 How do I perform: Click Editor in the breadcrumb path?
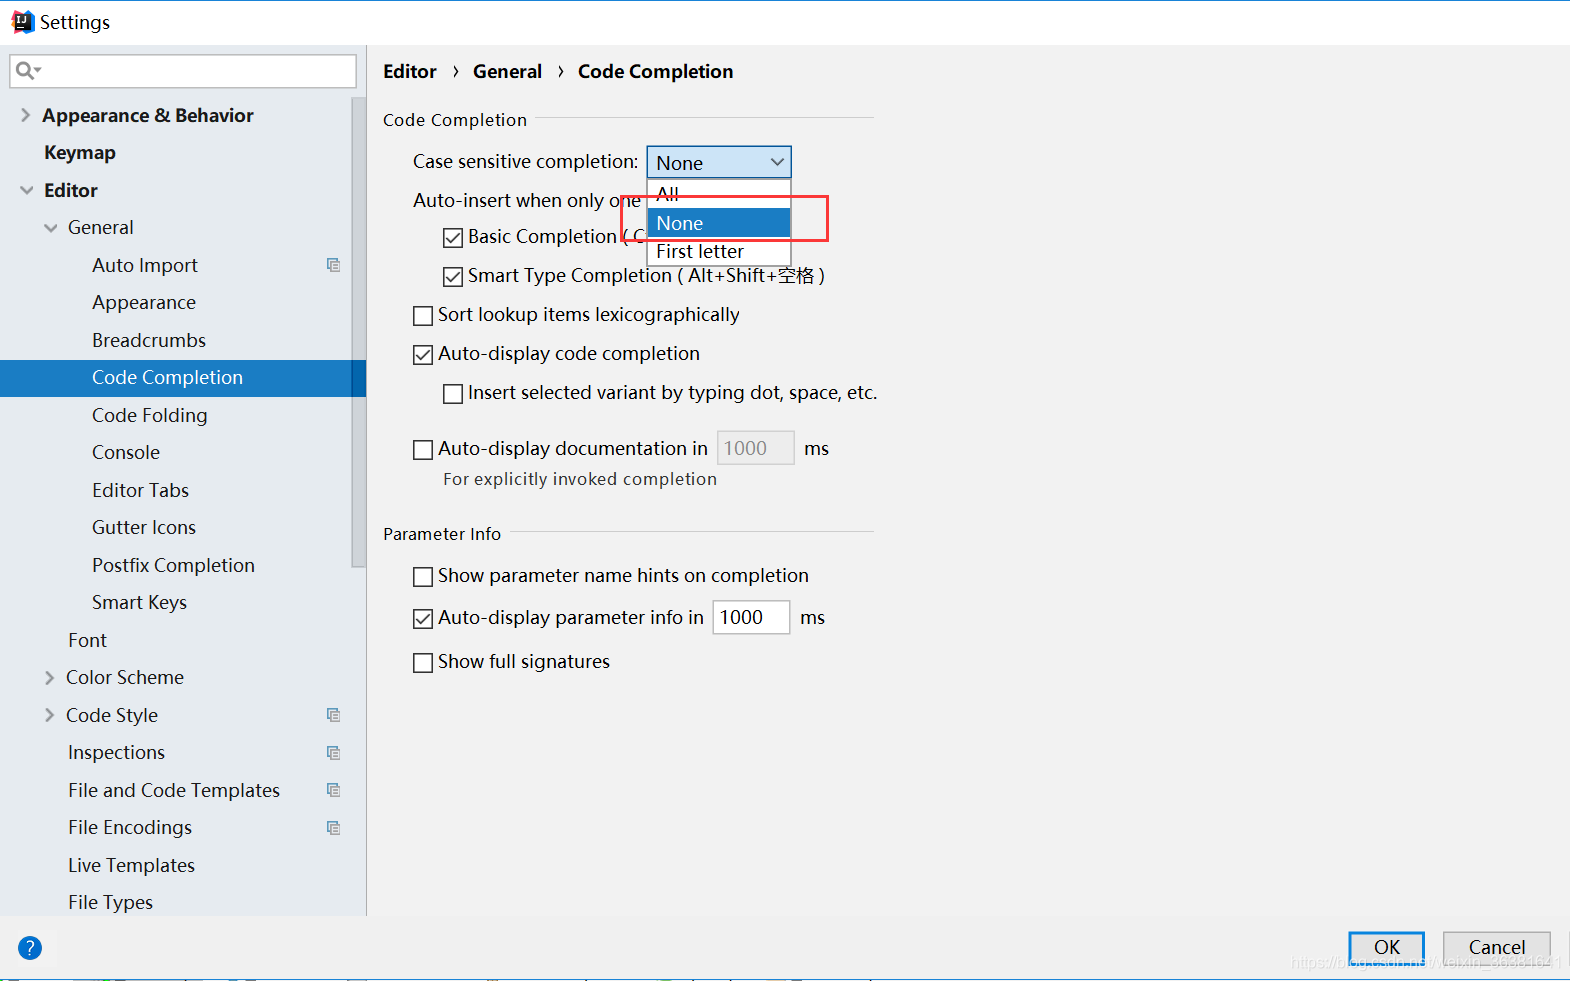pos(410,71)
